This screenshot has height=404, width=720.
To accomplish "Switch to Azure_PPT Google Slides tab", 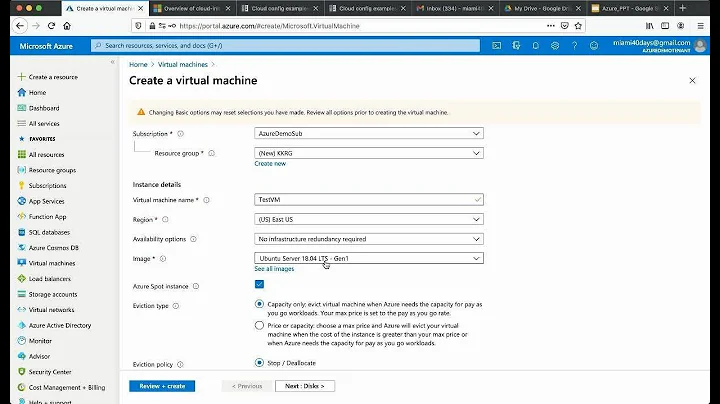I will click(x=629, y=8).
